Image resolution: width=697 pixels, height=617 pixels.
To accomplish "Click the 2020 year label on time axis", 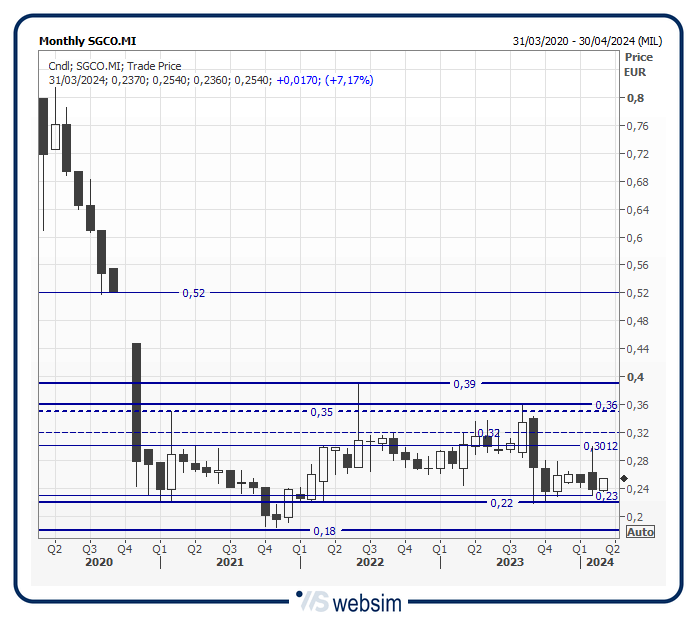I will [x=99, y=563].
